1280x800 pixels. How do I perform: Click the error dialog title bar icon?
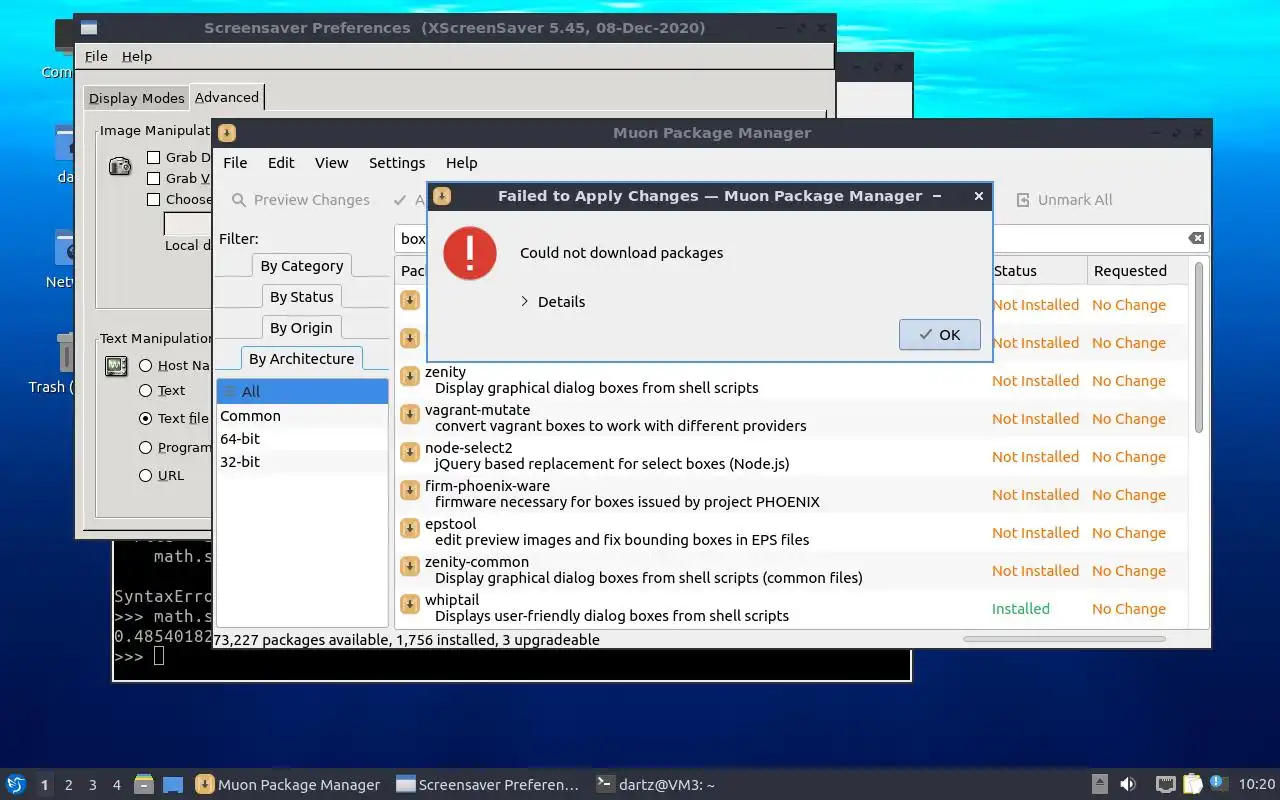tap(442, 196)
